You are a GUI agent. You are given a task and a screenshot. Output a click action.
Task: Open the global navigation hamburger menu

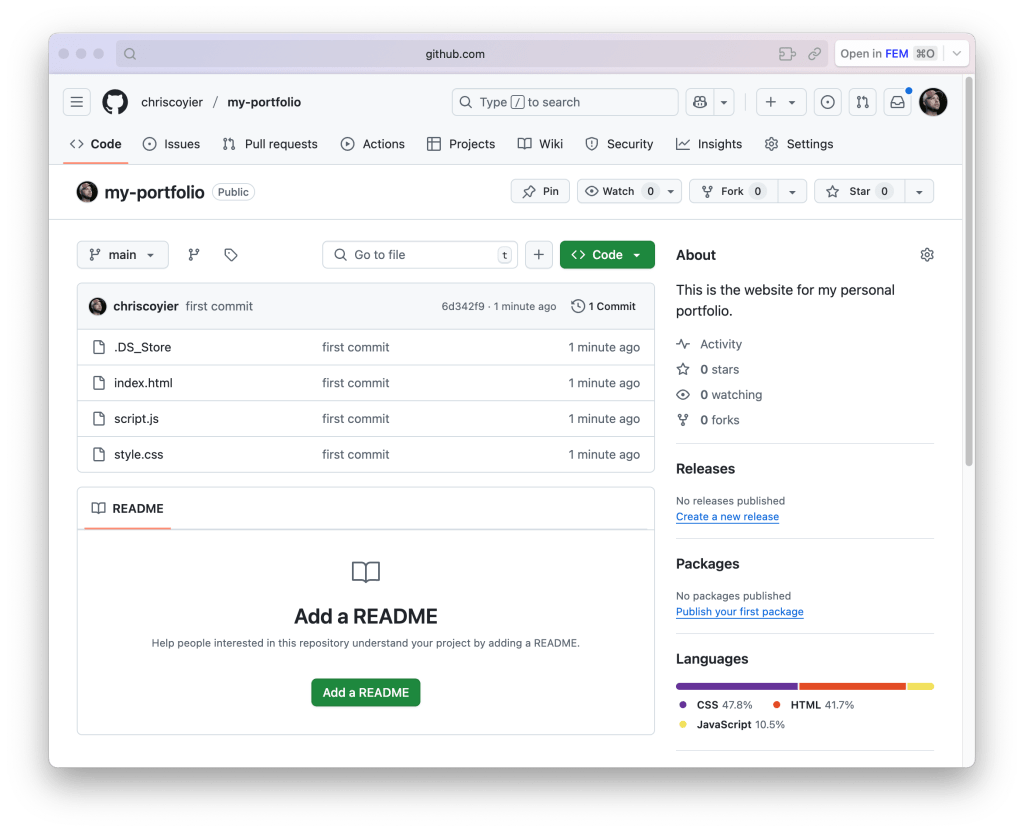pyautogui.click(x=77, y=101)
